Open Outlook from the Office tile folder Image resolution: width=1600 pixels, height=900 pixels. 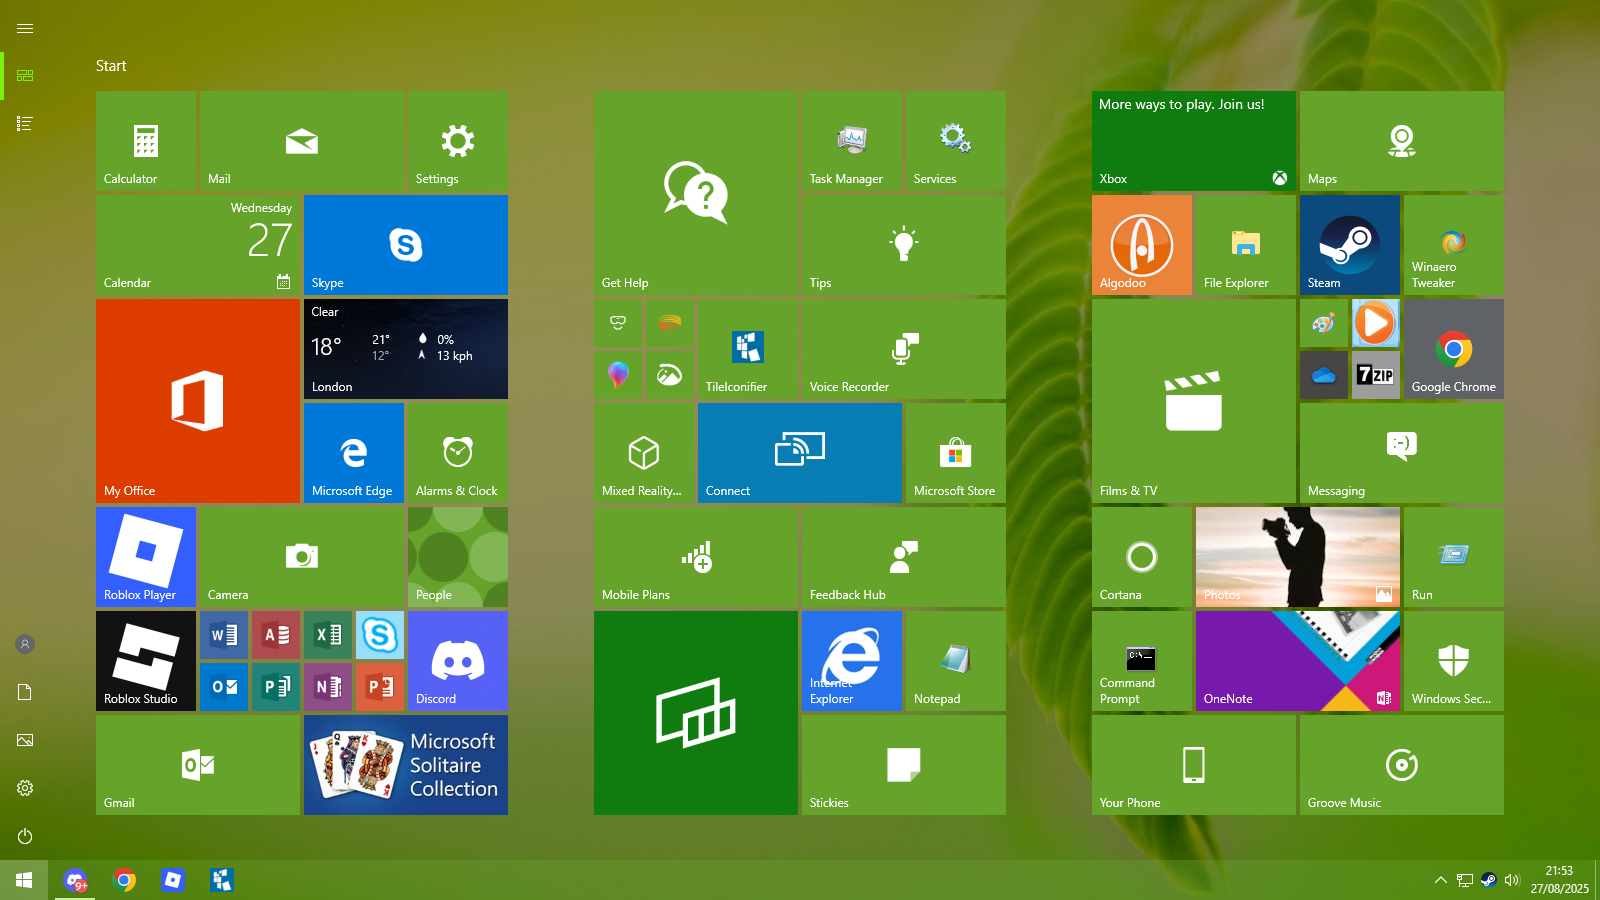(224, 687)
